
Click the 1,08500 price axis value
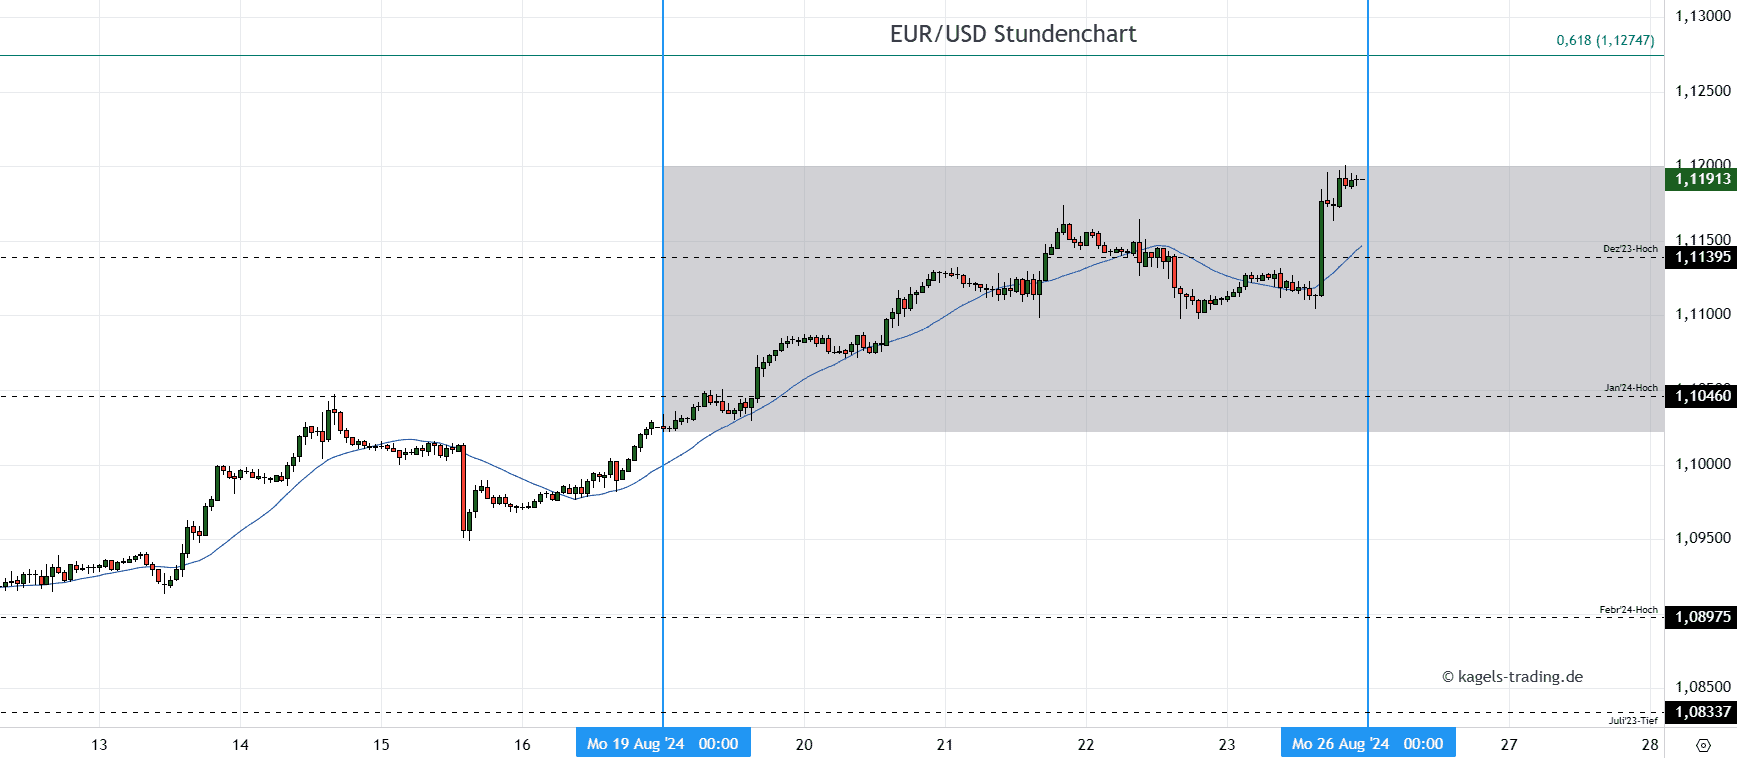[x=1703, y=687]
